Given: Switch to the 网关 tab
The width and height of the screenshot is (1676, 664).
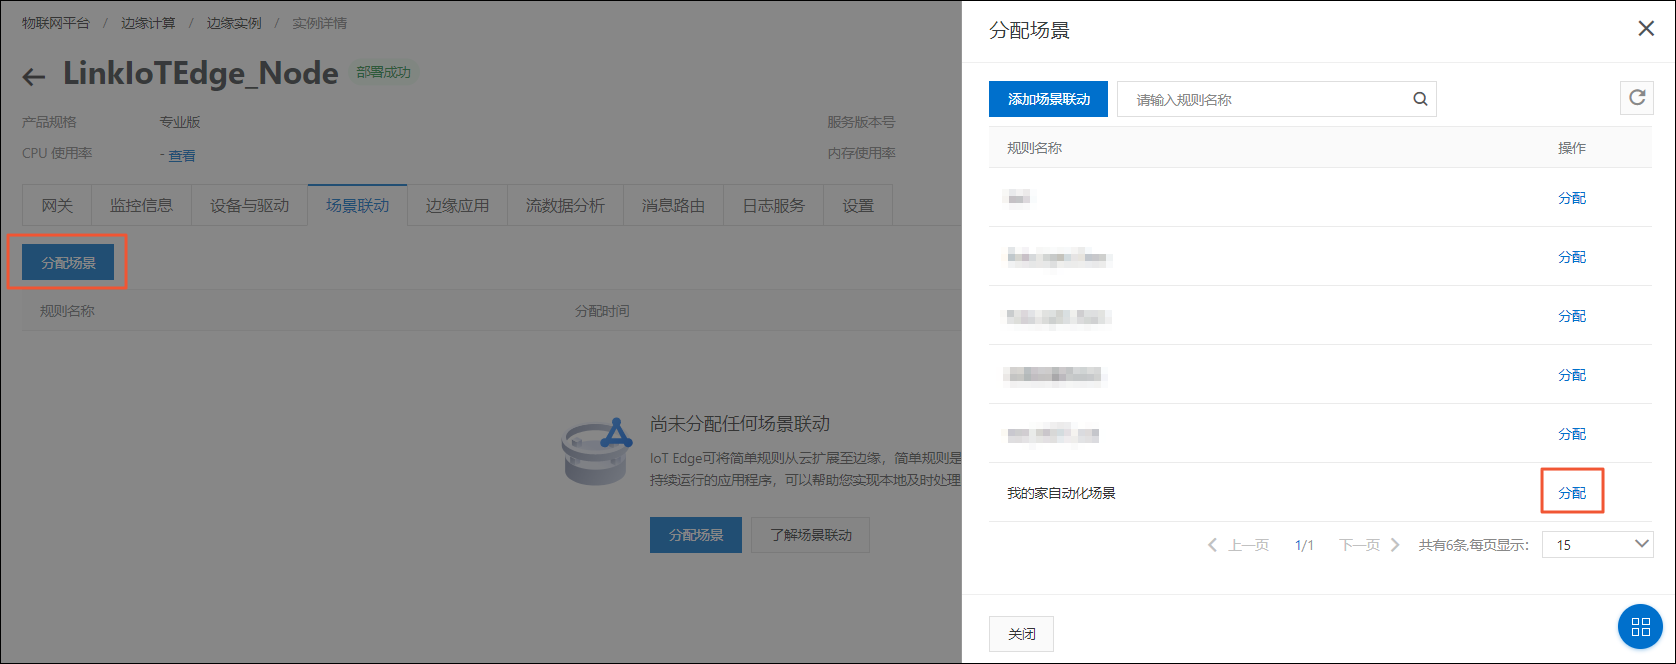Looking at the screenshot, I should point(57,205).
